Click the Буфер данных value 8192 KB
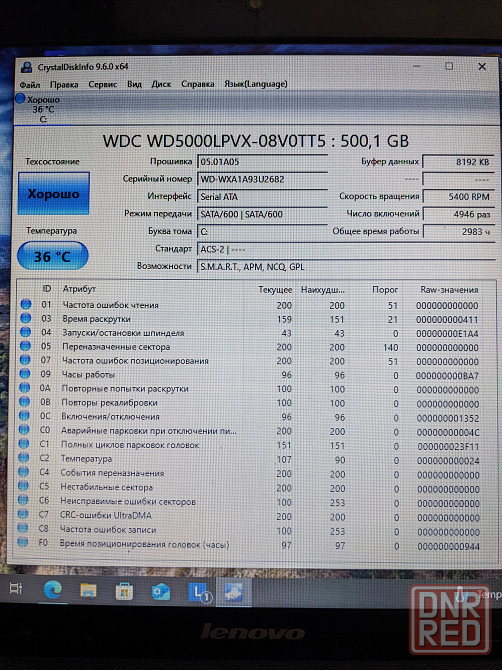 [458, 162]
